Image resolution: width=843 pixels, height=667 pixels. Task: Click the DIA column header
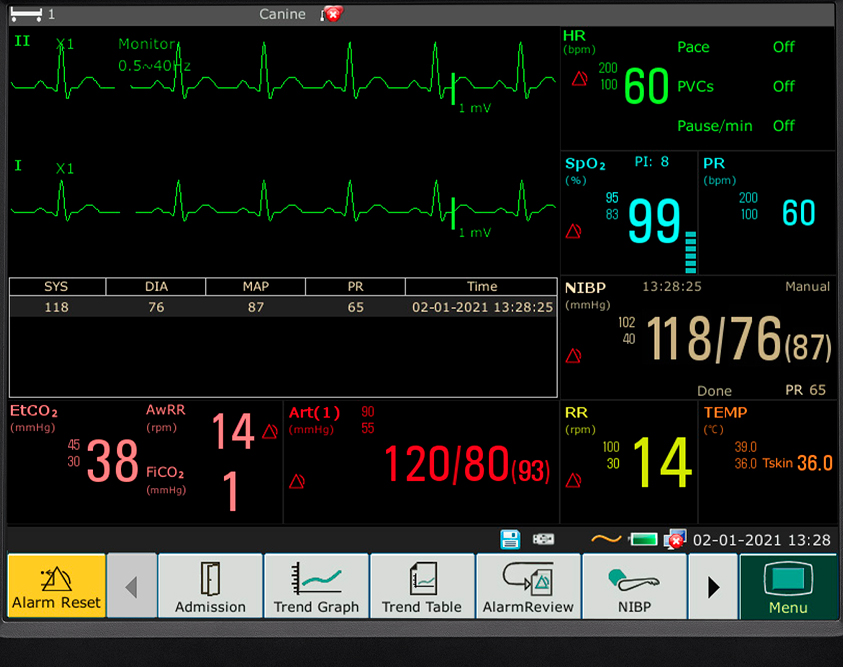156,286
